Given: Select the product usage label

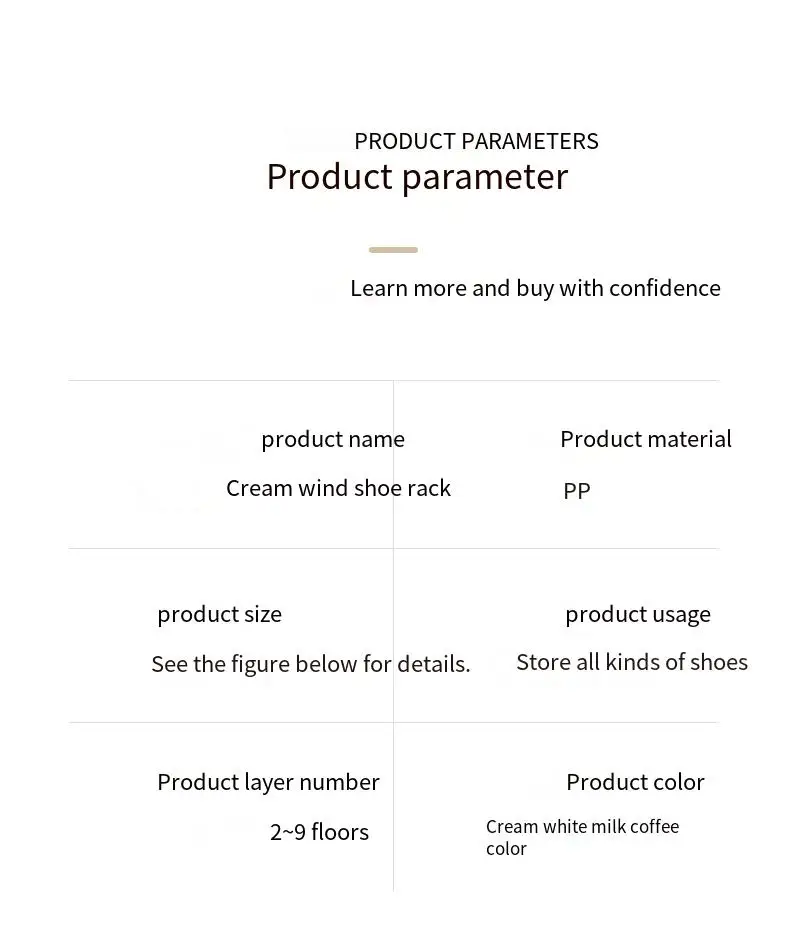Looking at the screenshot, I should (x=638, y=614).
